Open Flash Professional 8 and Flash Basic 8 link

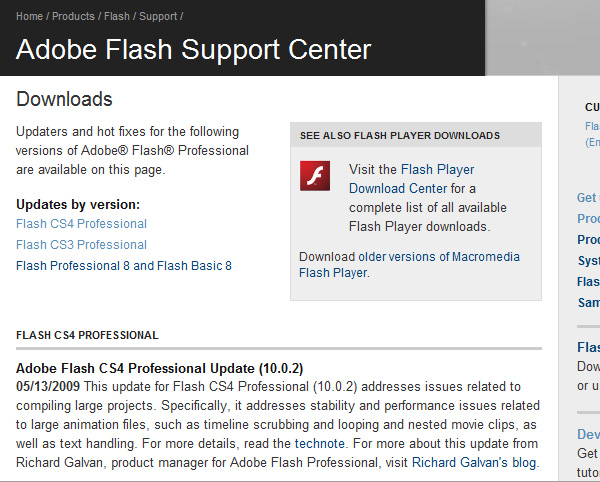click(124, 266)
